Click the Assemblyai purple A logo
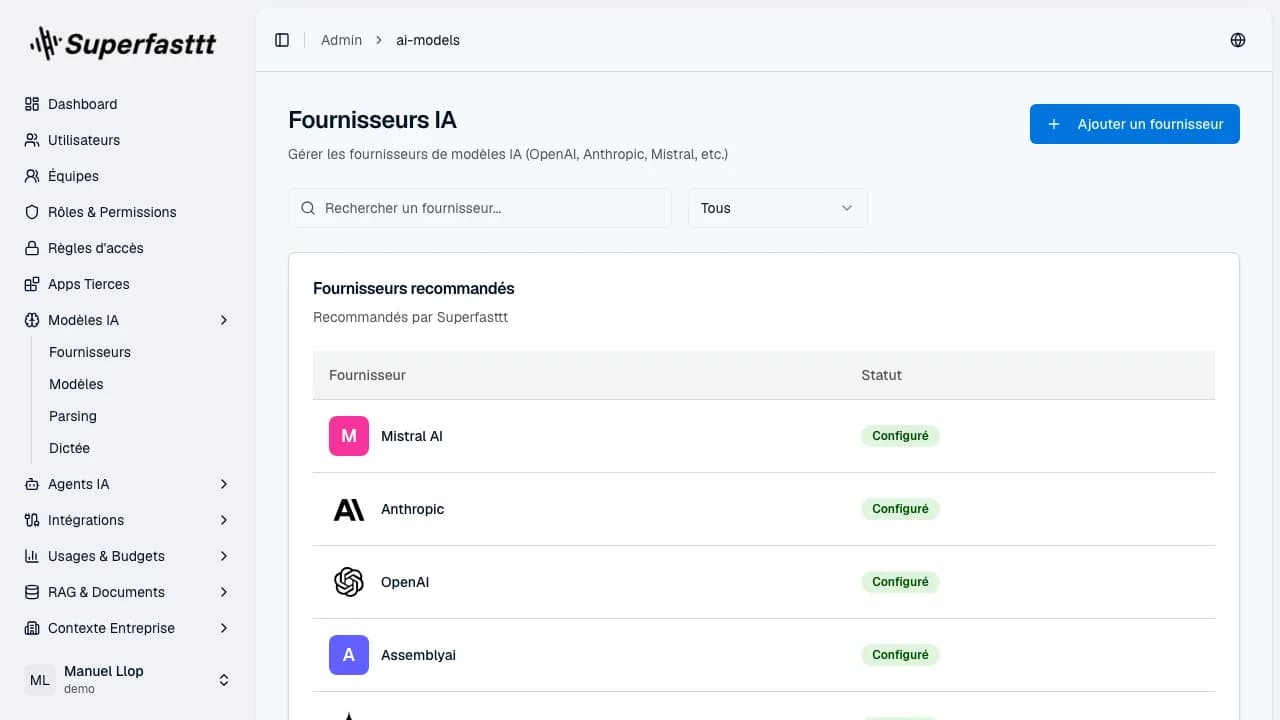1280x720 pixels. (349, 655)
